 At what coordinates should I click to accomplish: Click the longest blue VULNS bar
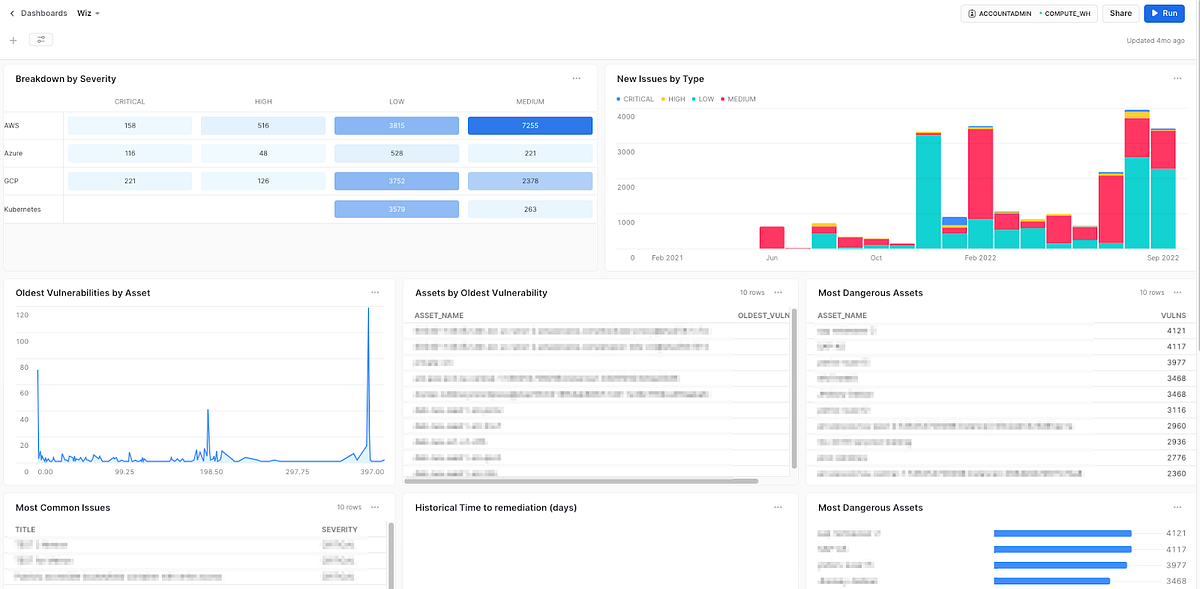click(1062, 533)
